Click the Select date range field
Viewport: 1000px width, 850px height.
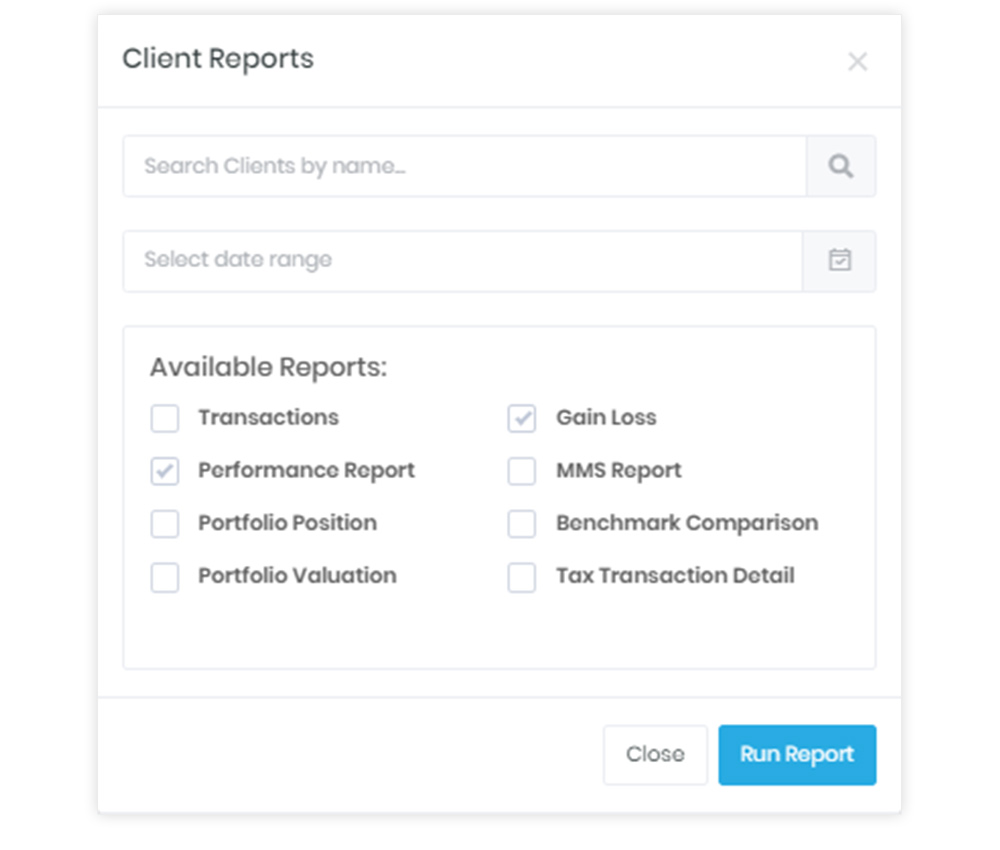(462, 261)
